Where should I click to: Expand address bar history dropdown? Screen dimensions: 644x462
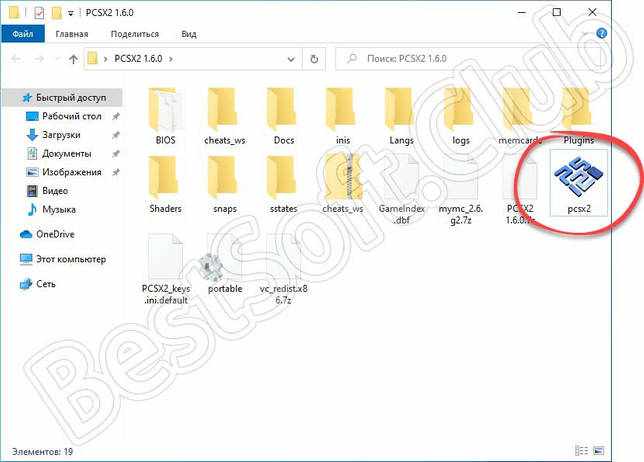click(x=291, y=59)
